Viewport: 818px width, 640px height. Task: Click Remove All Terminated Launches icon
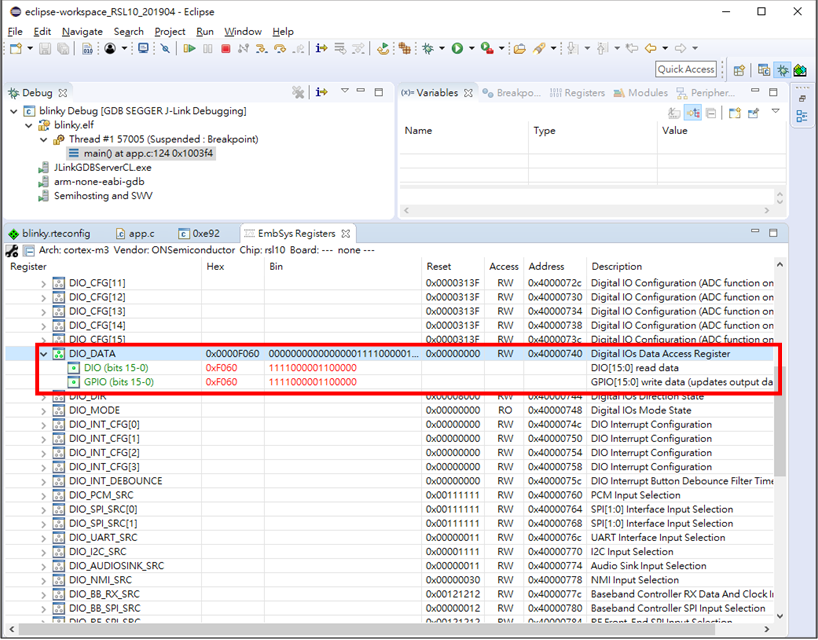pyautogui.click(x=298, y=92)
